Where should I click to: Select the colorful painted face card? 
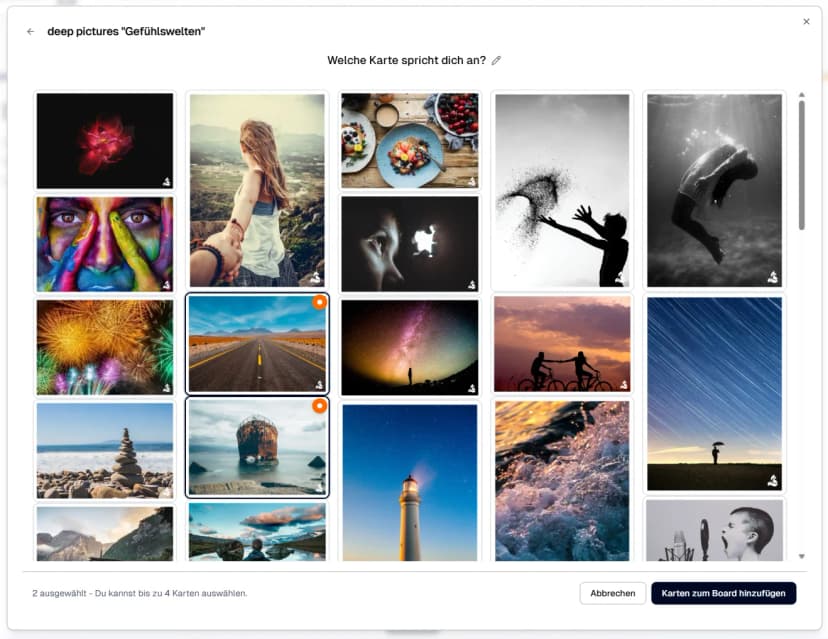pos(105,244)
